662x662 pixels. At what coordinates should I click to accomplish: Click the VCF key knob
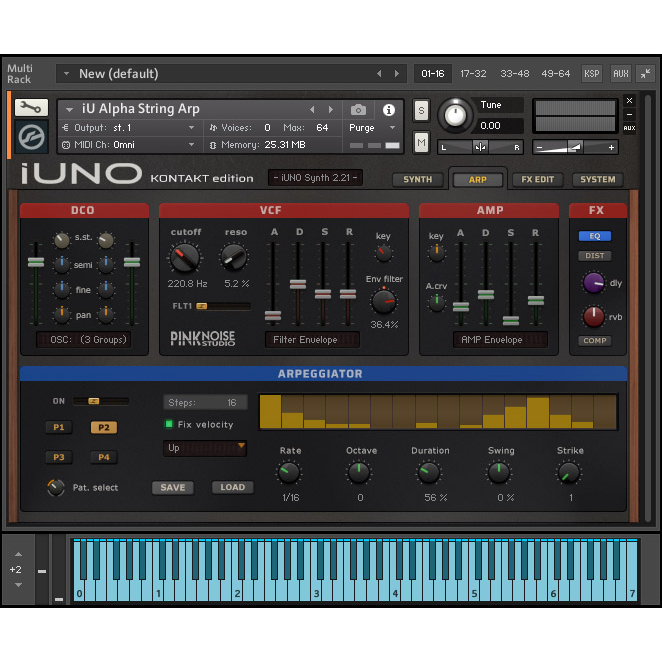(x=383, y=253)
